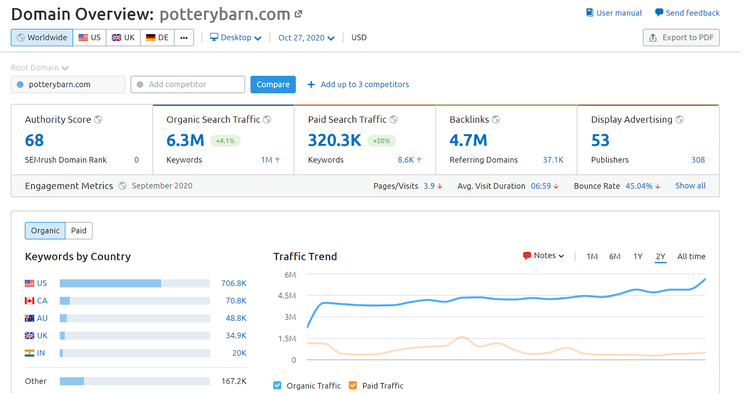Image resolution: width=750 pixels, height=393 pixels.
Task: Click globe icon next to Display Advertising
Action: tap(680, 120)
